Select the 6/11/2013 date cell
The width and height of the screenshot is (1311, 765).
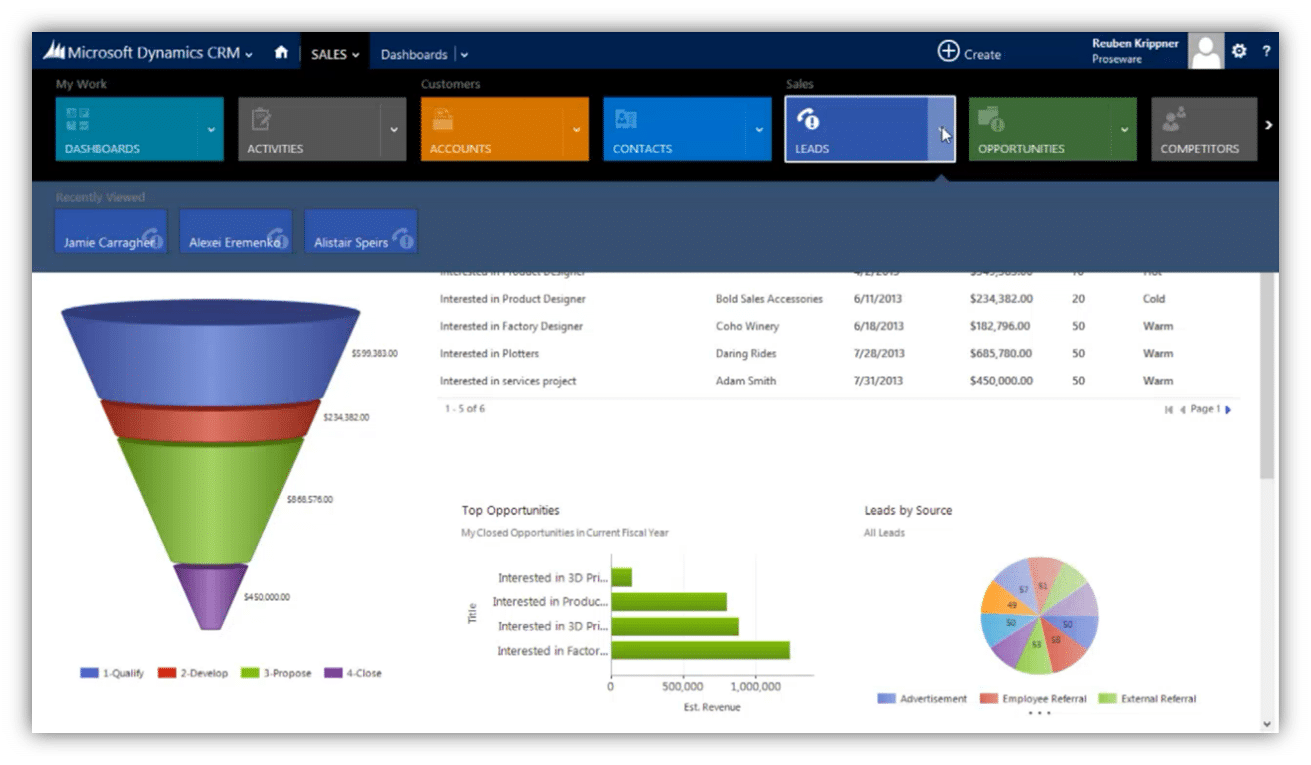(x=878, y=299)
